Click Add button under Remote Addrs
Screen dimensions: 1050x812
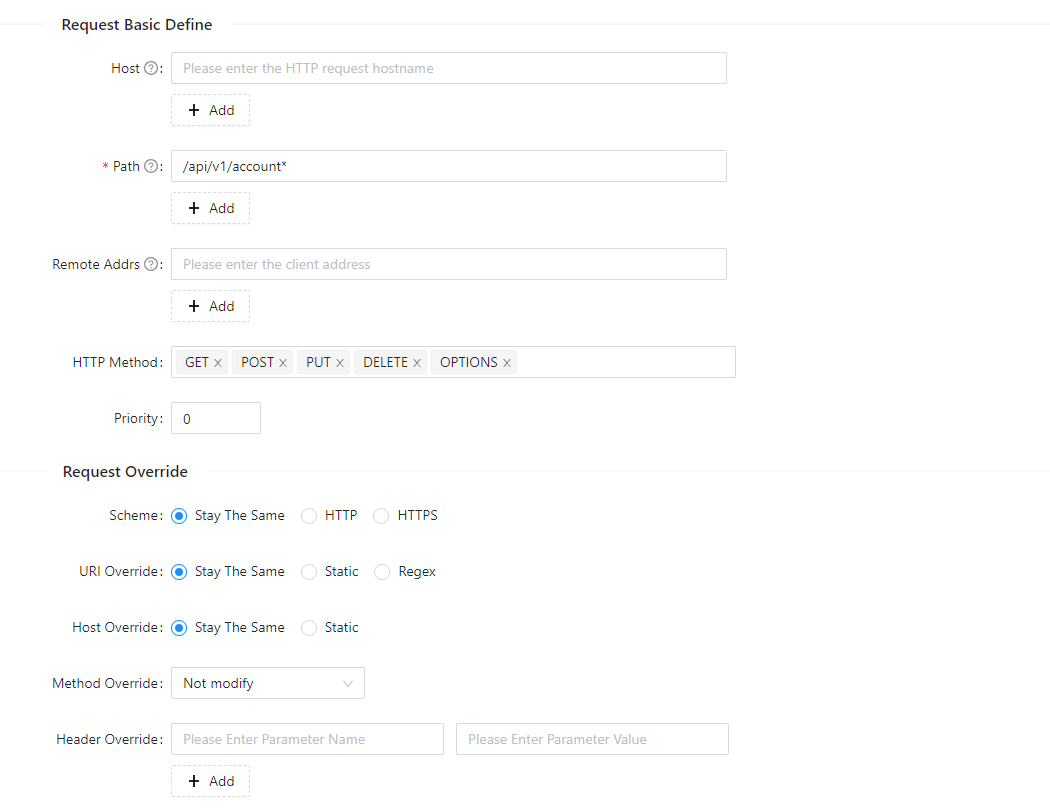211,306
